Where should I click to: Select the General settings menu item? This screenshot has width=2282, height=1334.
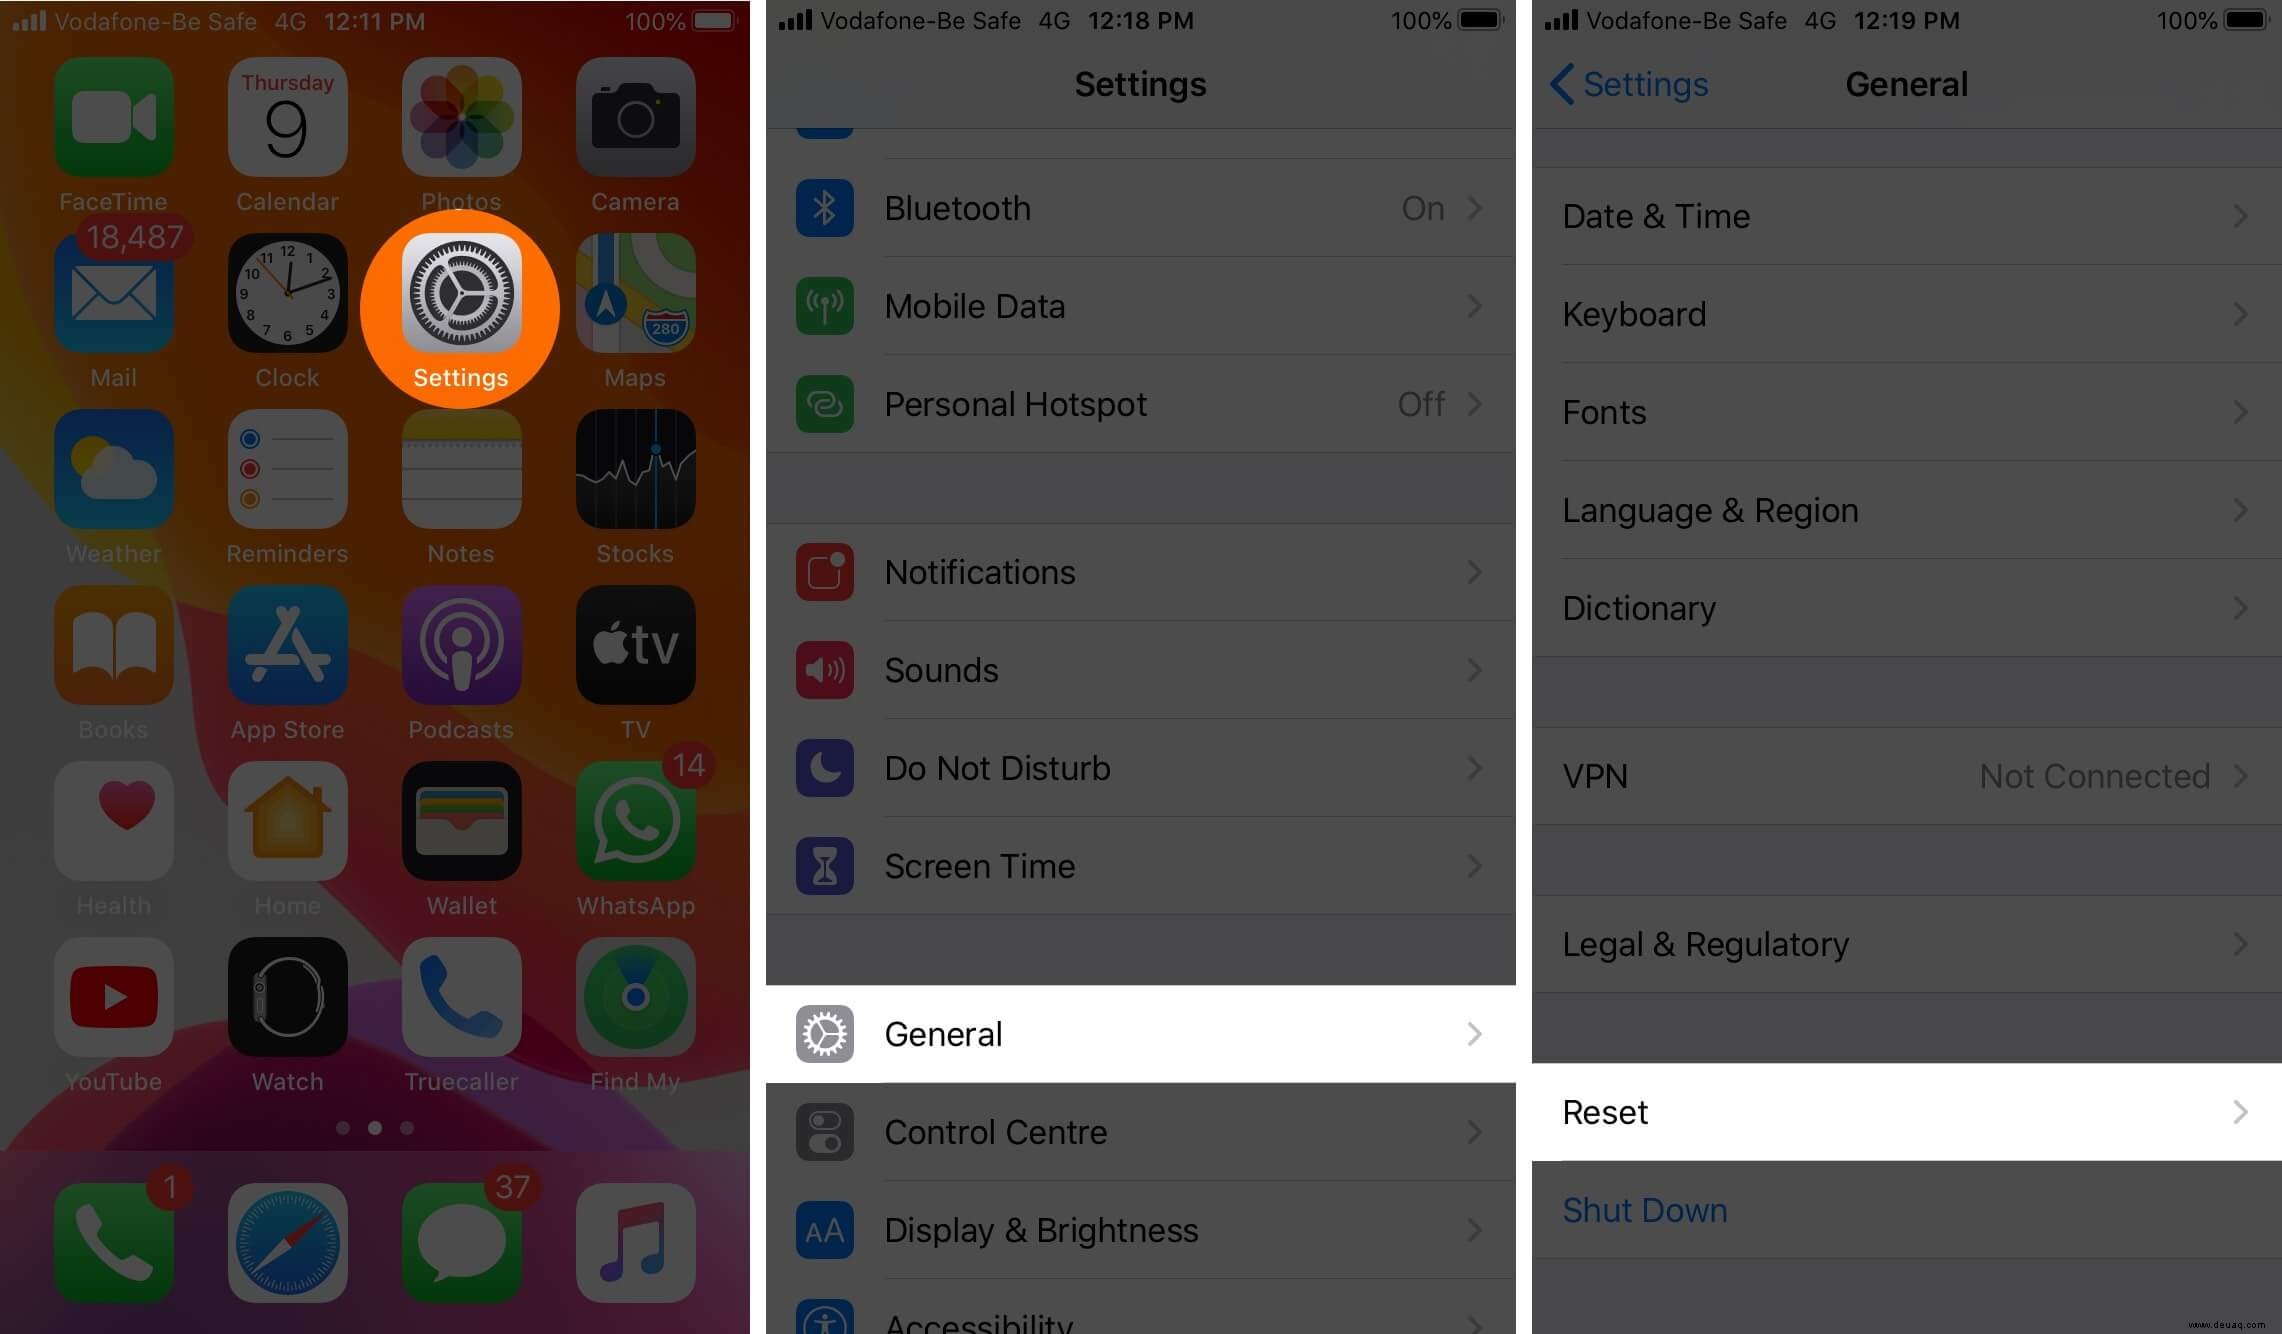tap(1140, 1034)
